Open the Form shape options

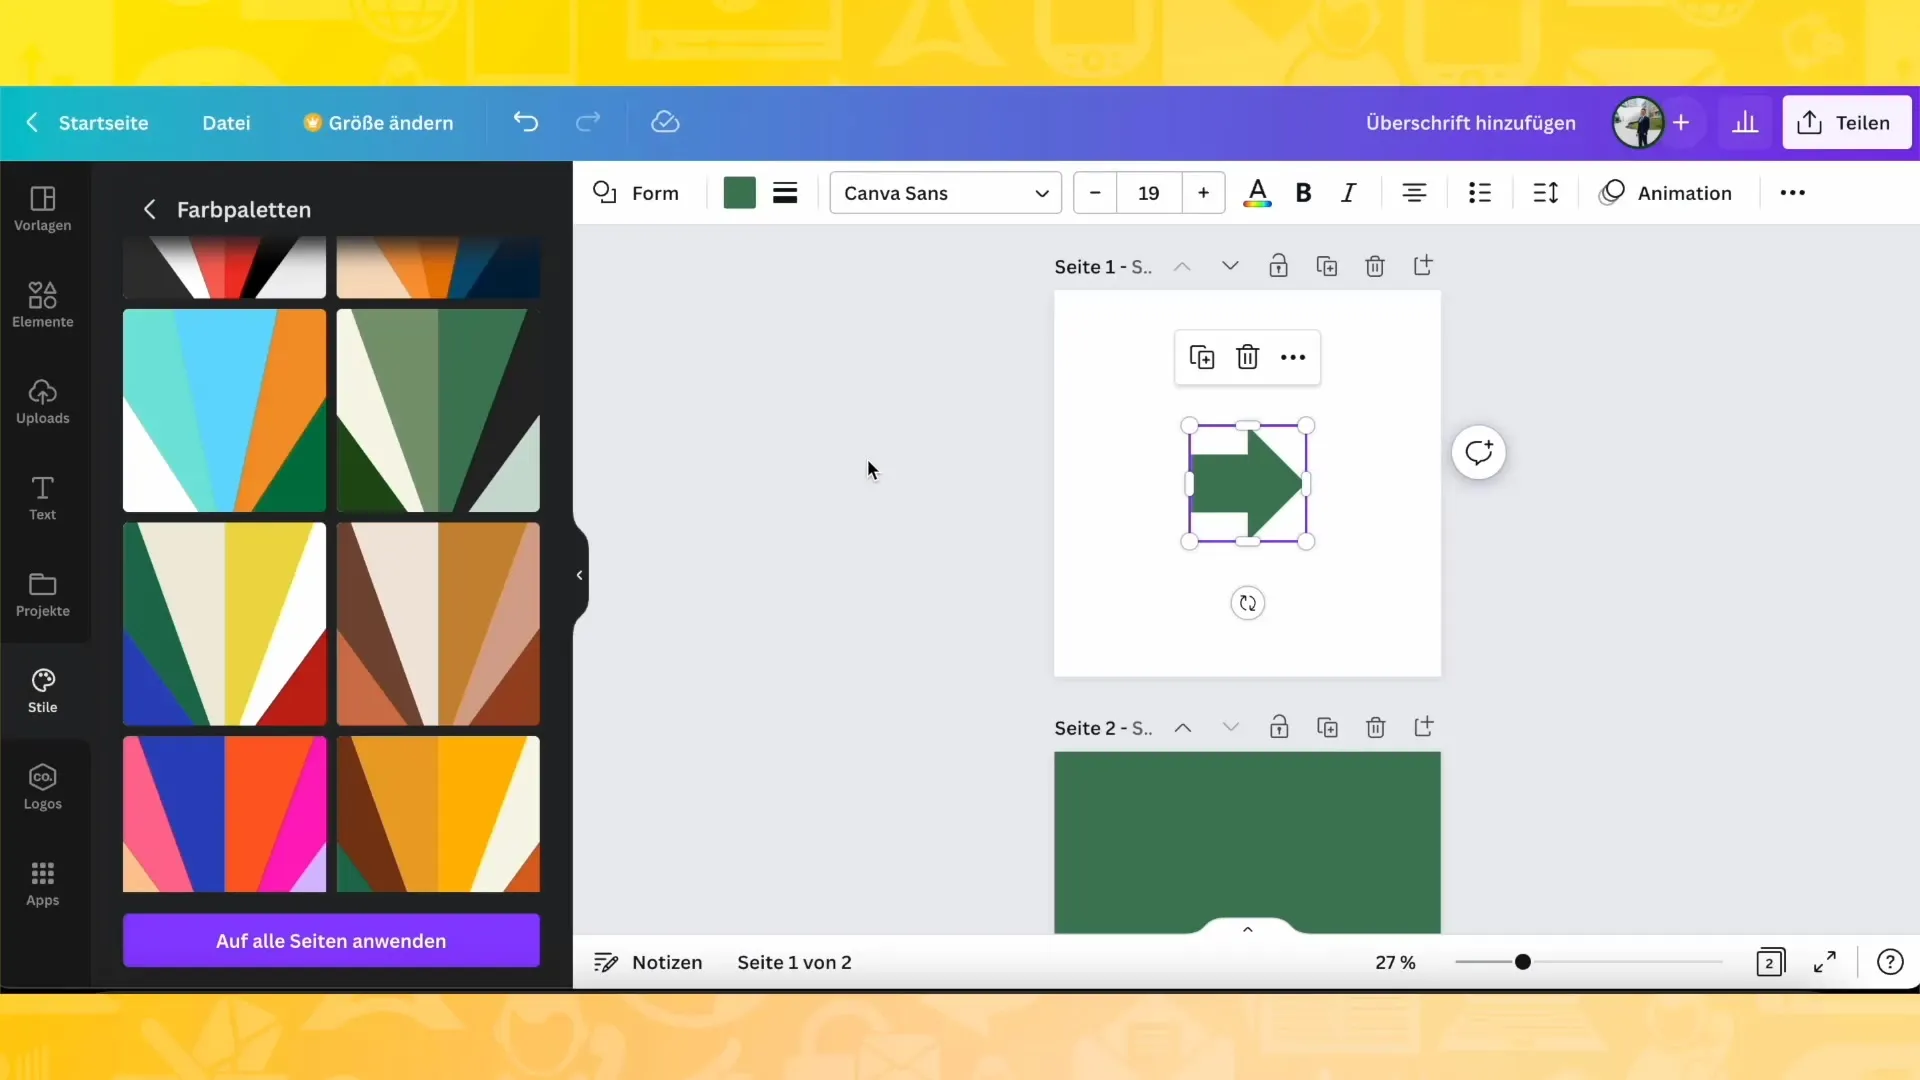click(x=636, y=193)
